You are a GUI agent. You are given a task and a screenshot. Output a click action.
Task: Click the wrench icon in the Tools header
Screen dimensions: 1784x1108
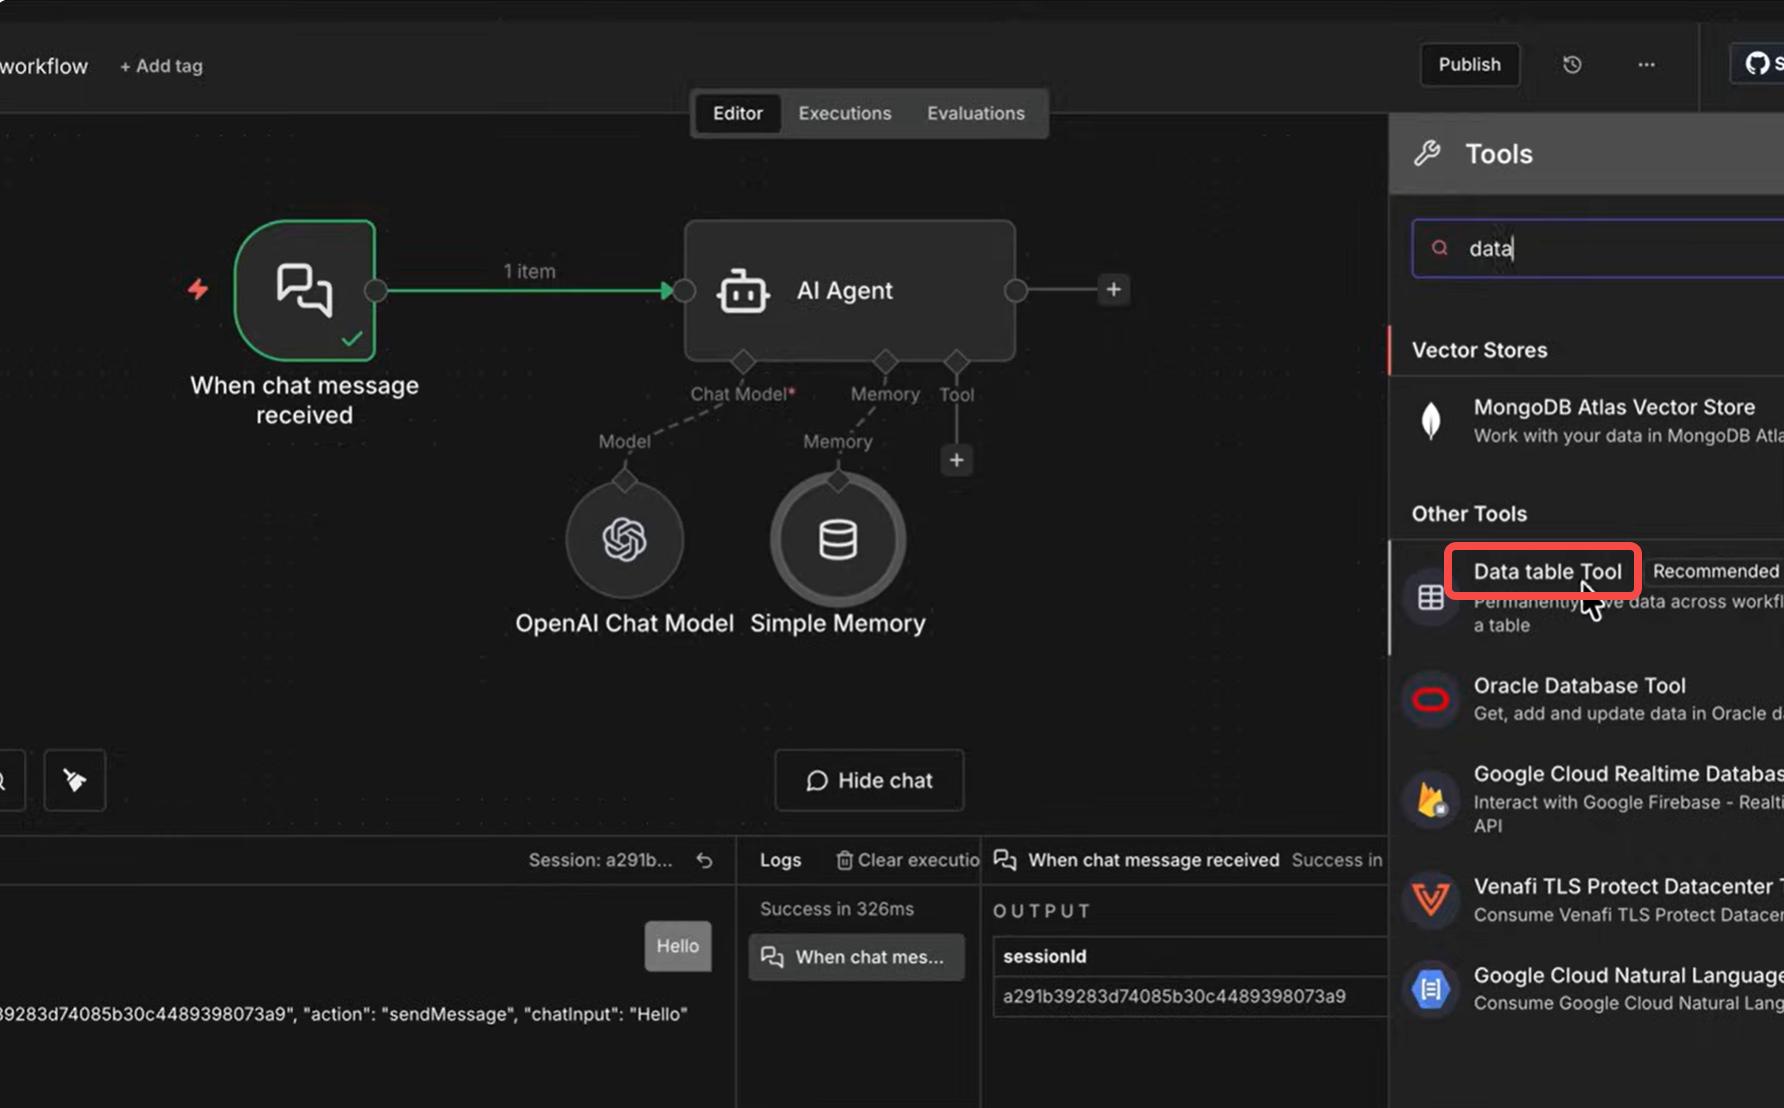1427,153
